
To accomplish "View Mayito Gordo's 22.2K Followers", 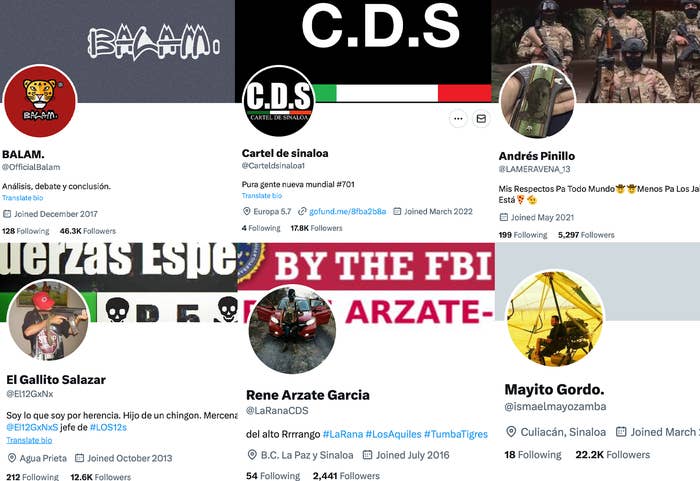I will 612,455.
